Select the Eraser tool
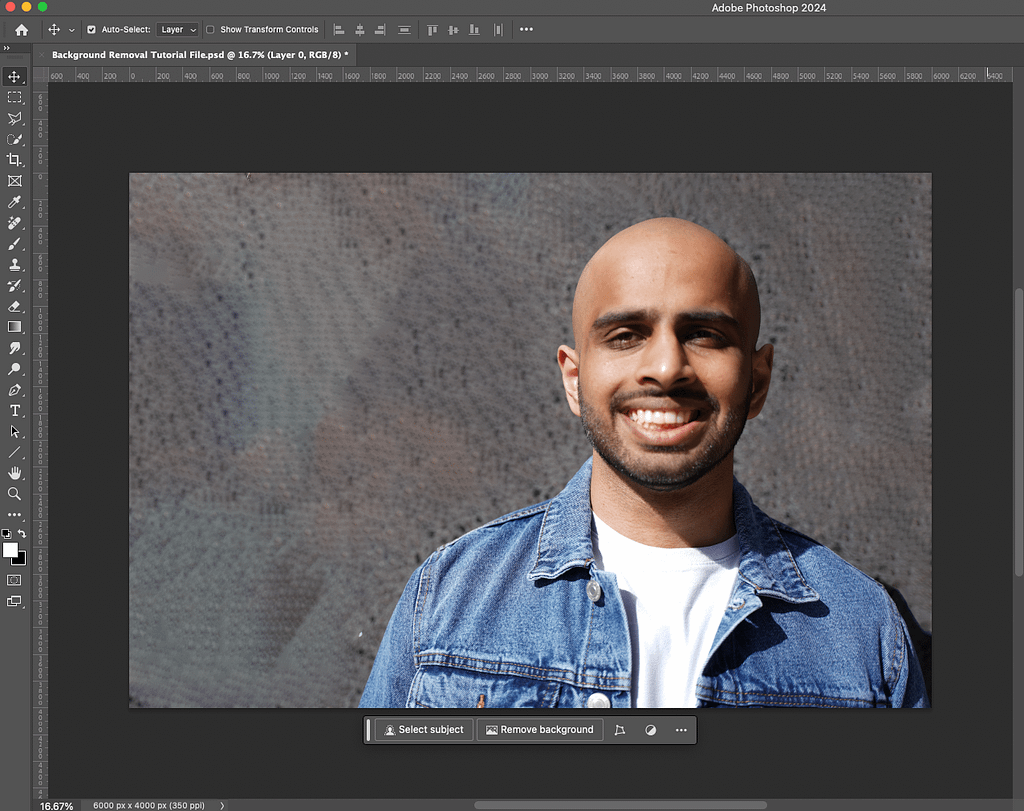 click(14, 307)
